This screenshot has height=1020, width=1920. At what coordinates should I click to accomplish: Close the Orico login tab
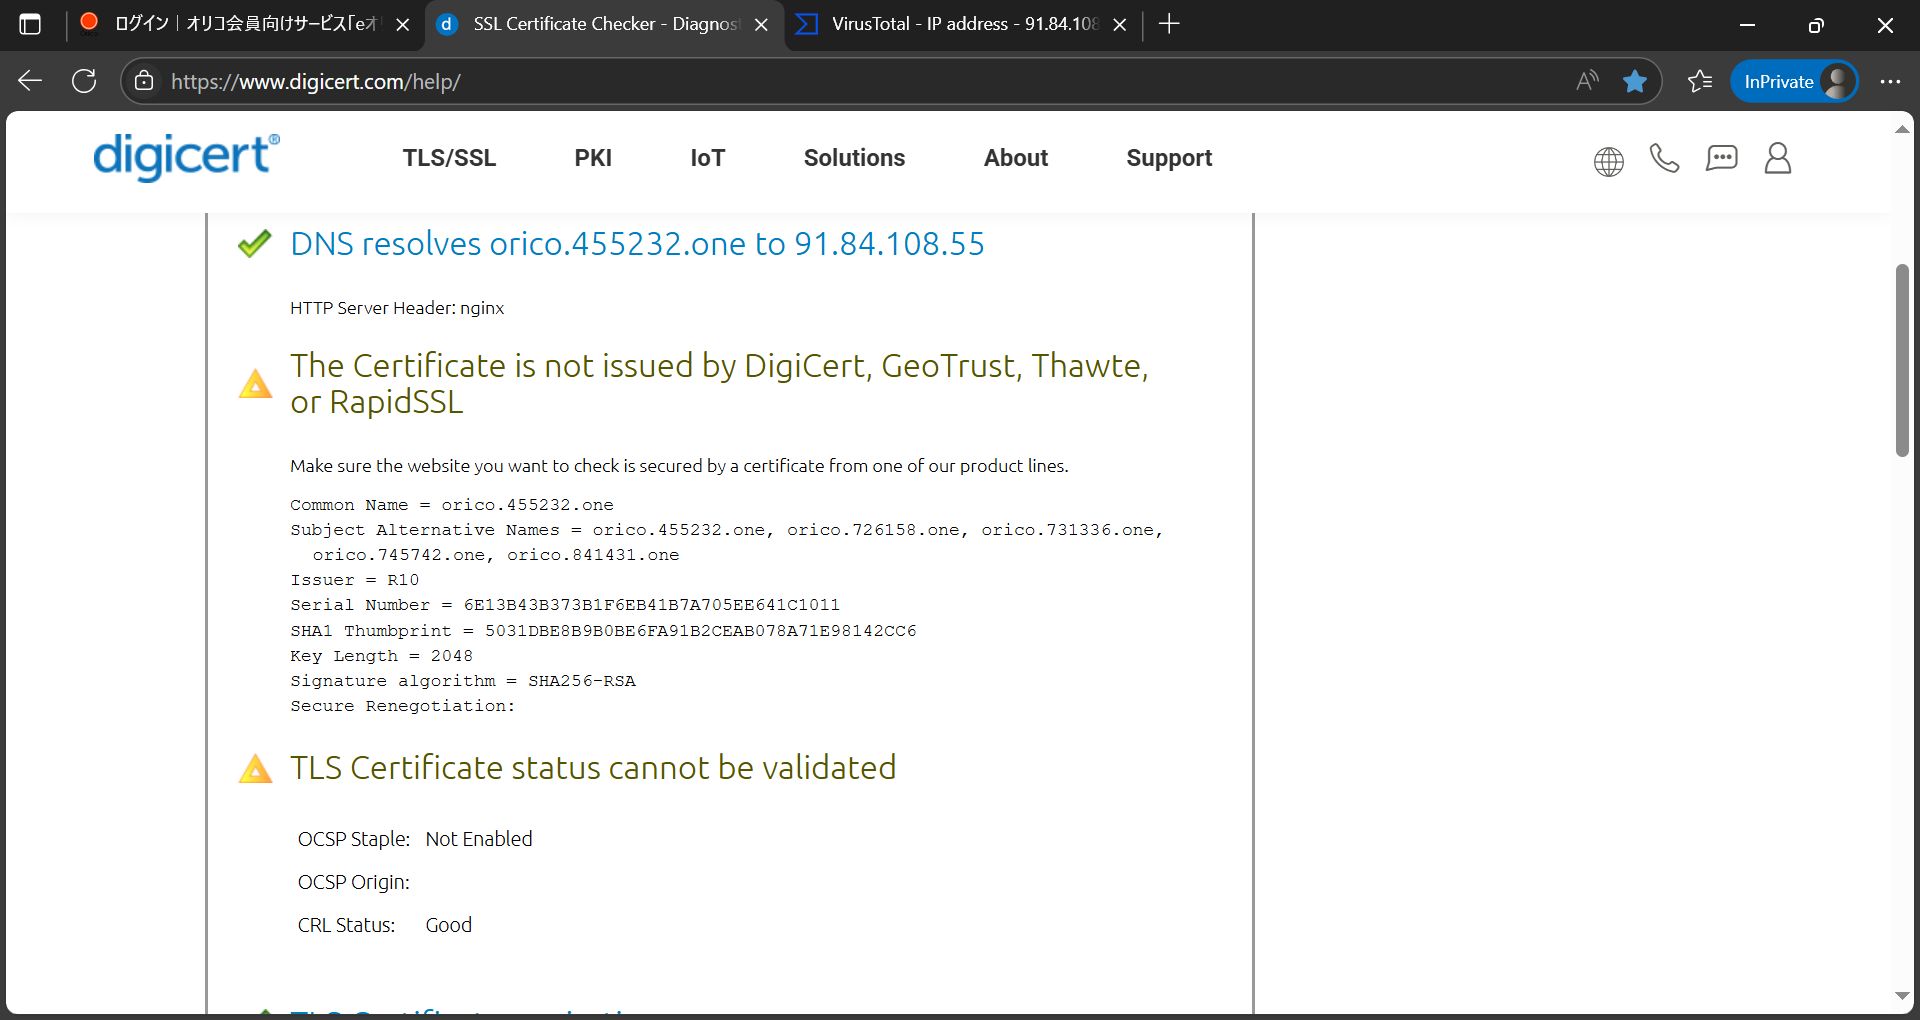tap(403, 25)
